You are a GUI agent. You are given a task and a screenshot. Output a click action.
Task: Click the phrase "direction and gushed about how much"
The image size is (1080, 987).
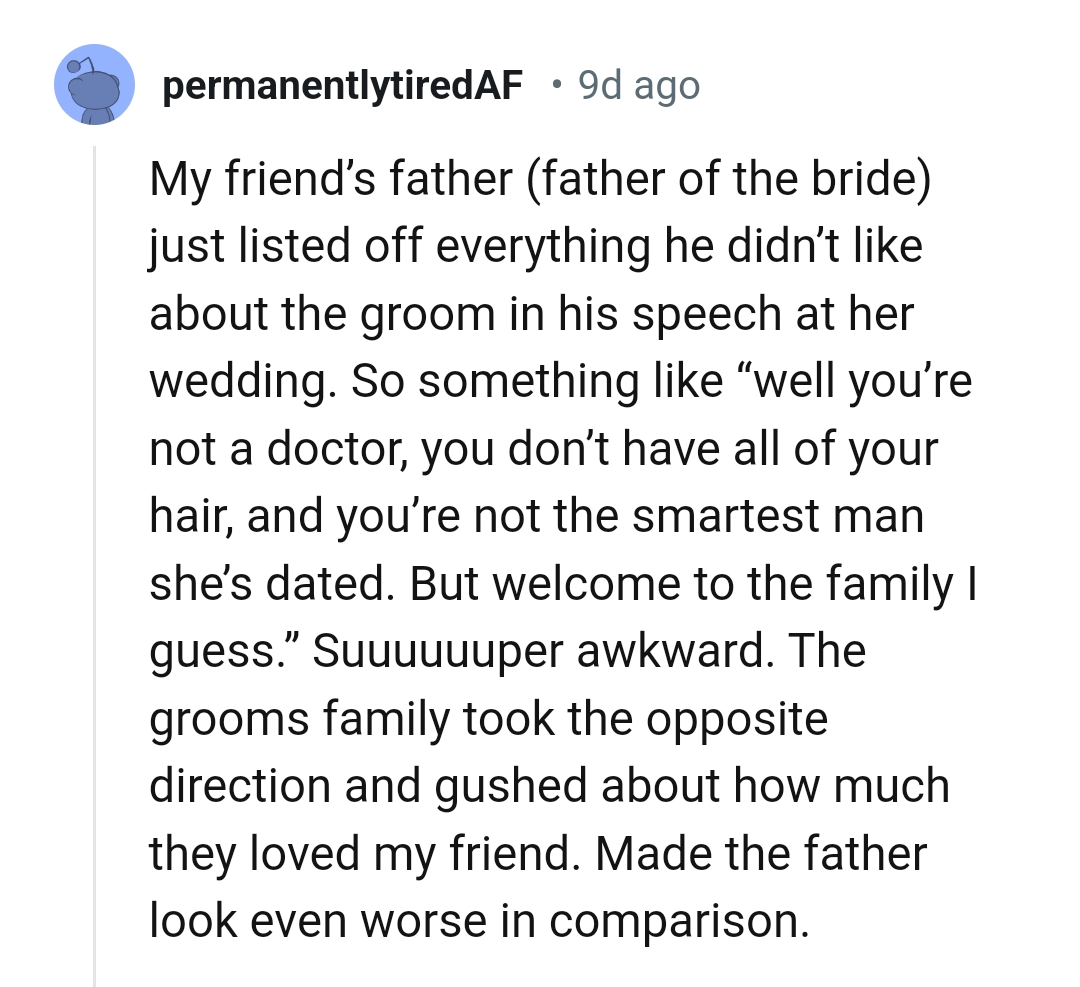[x=549, y=785]
